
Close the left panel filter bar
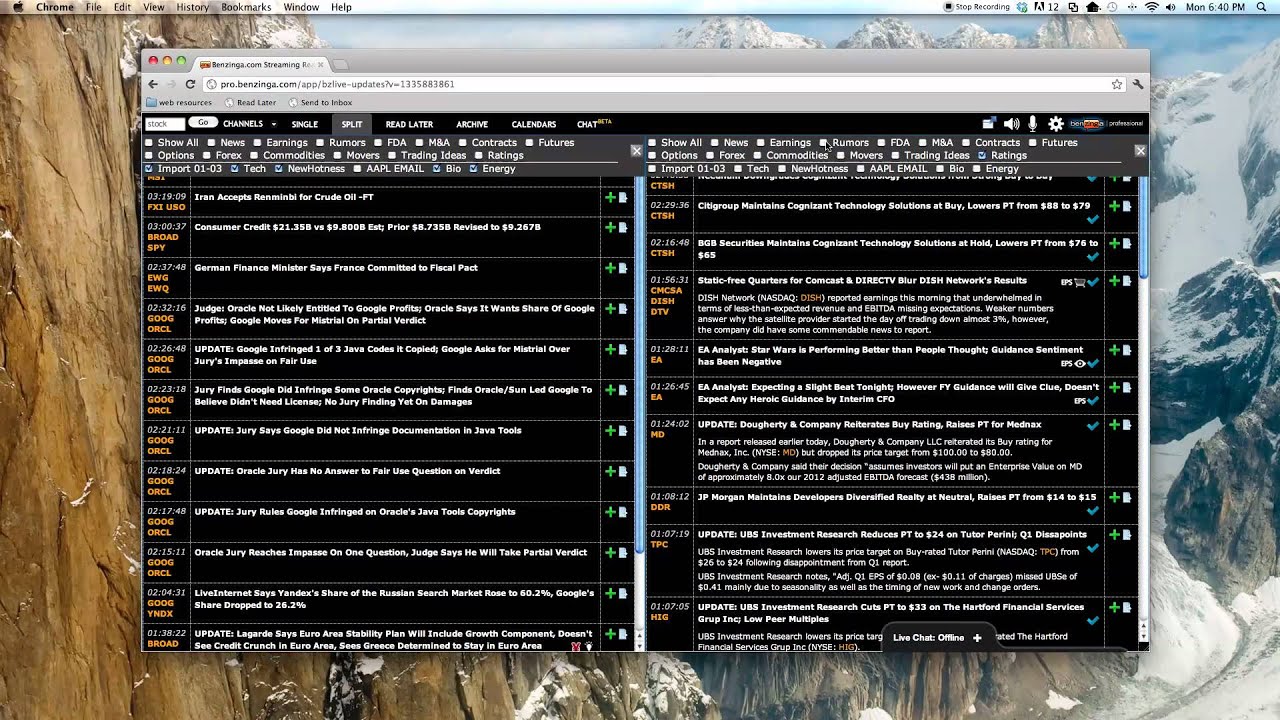coord(636,150)
